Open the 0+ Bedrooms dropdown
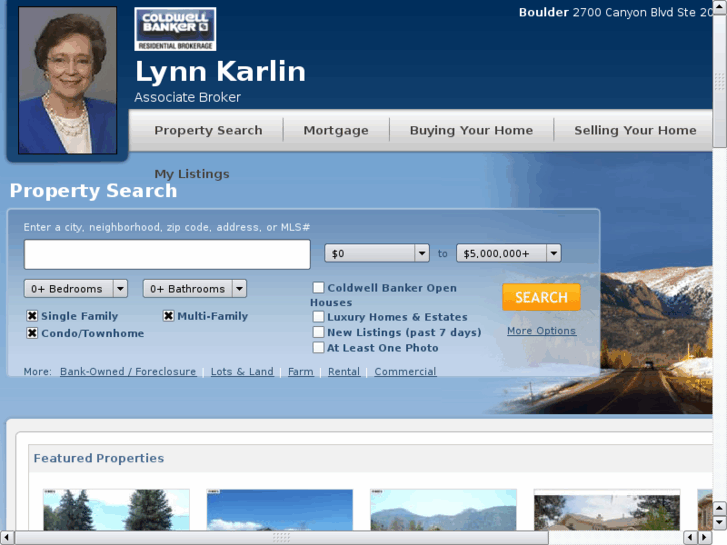The height and width of the screenshot is (545, 727). click(76, 289)
